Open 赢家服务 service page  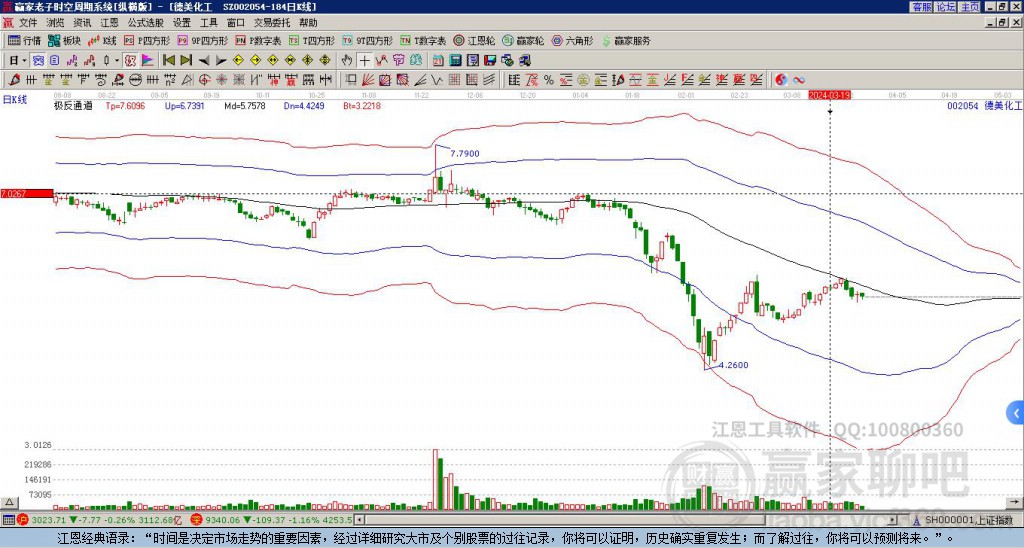626,40
